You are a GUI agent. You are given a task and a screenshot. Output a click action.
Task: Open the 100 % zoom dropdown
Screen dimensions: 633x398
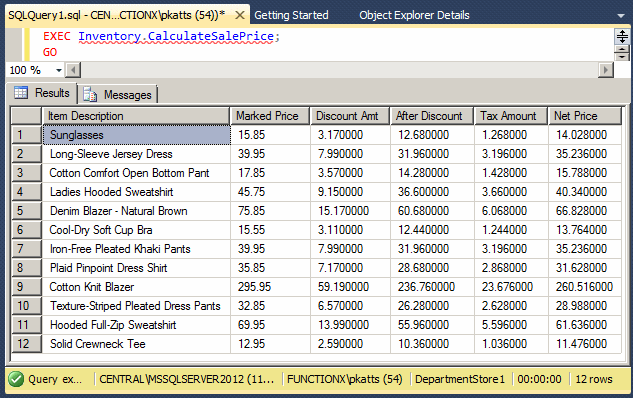point(59,70)
